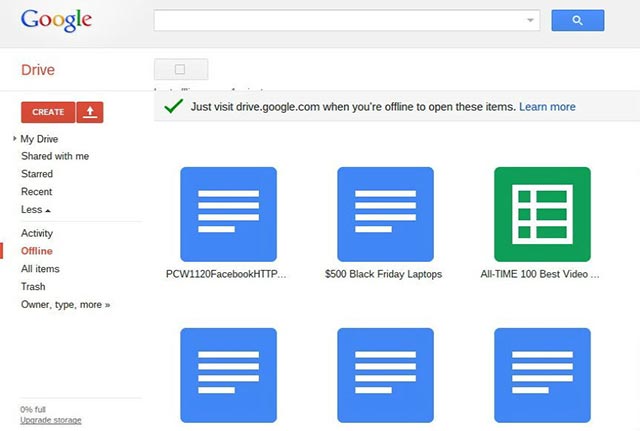The width and height of the screenshot is (640, 431).
Task: Follow the Learn more link
Action: [x=547, y=107]
